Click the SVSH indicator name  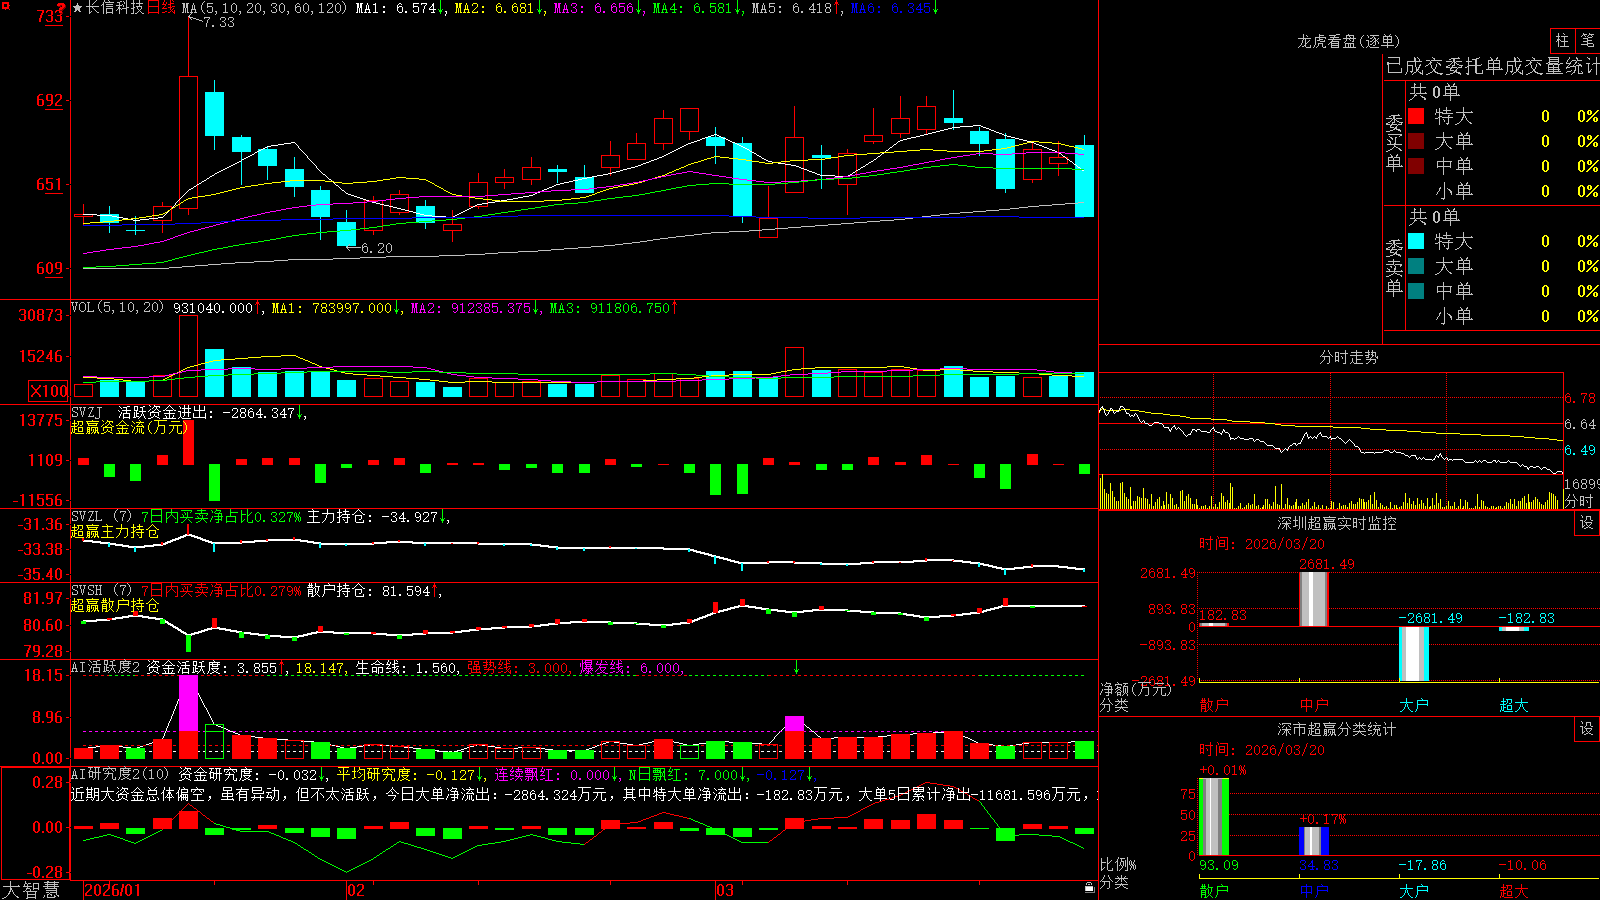[x=87, y=591]
